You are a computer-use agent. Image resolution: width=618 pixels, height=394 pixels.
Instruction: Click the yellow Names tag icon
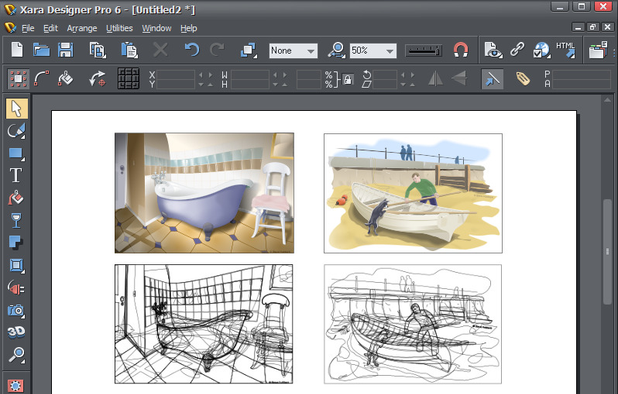tap(523, 78)
